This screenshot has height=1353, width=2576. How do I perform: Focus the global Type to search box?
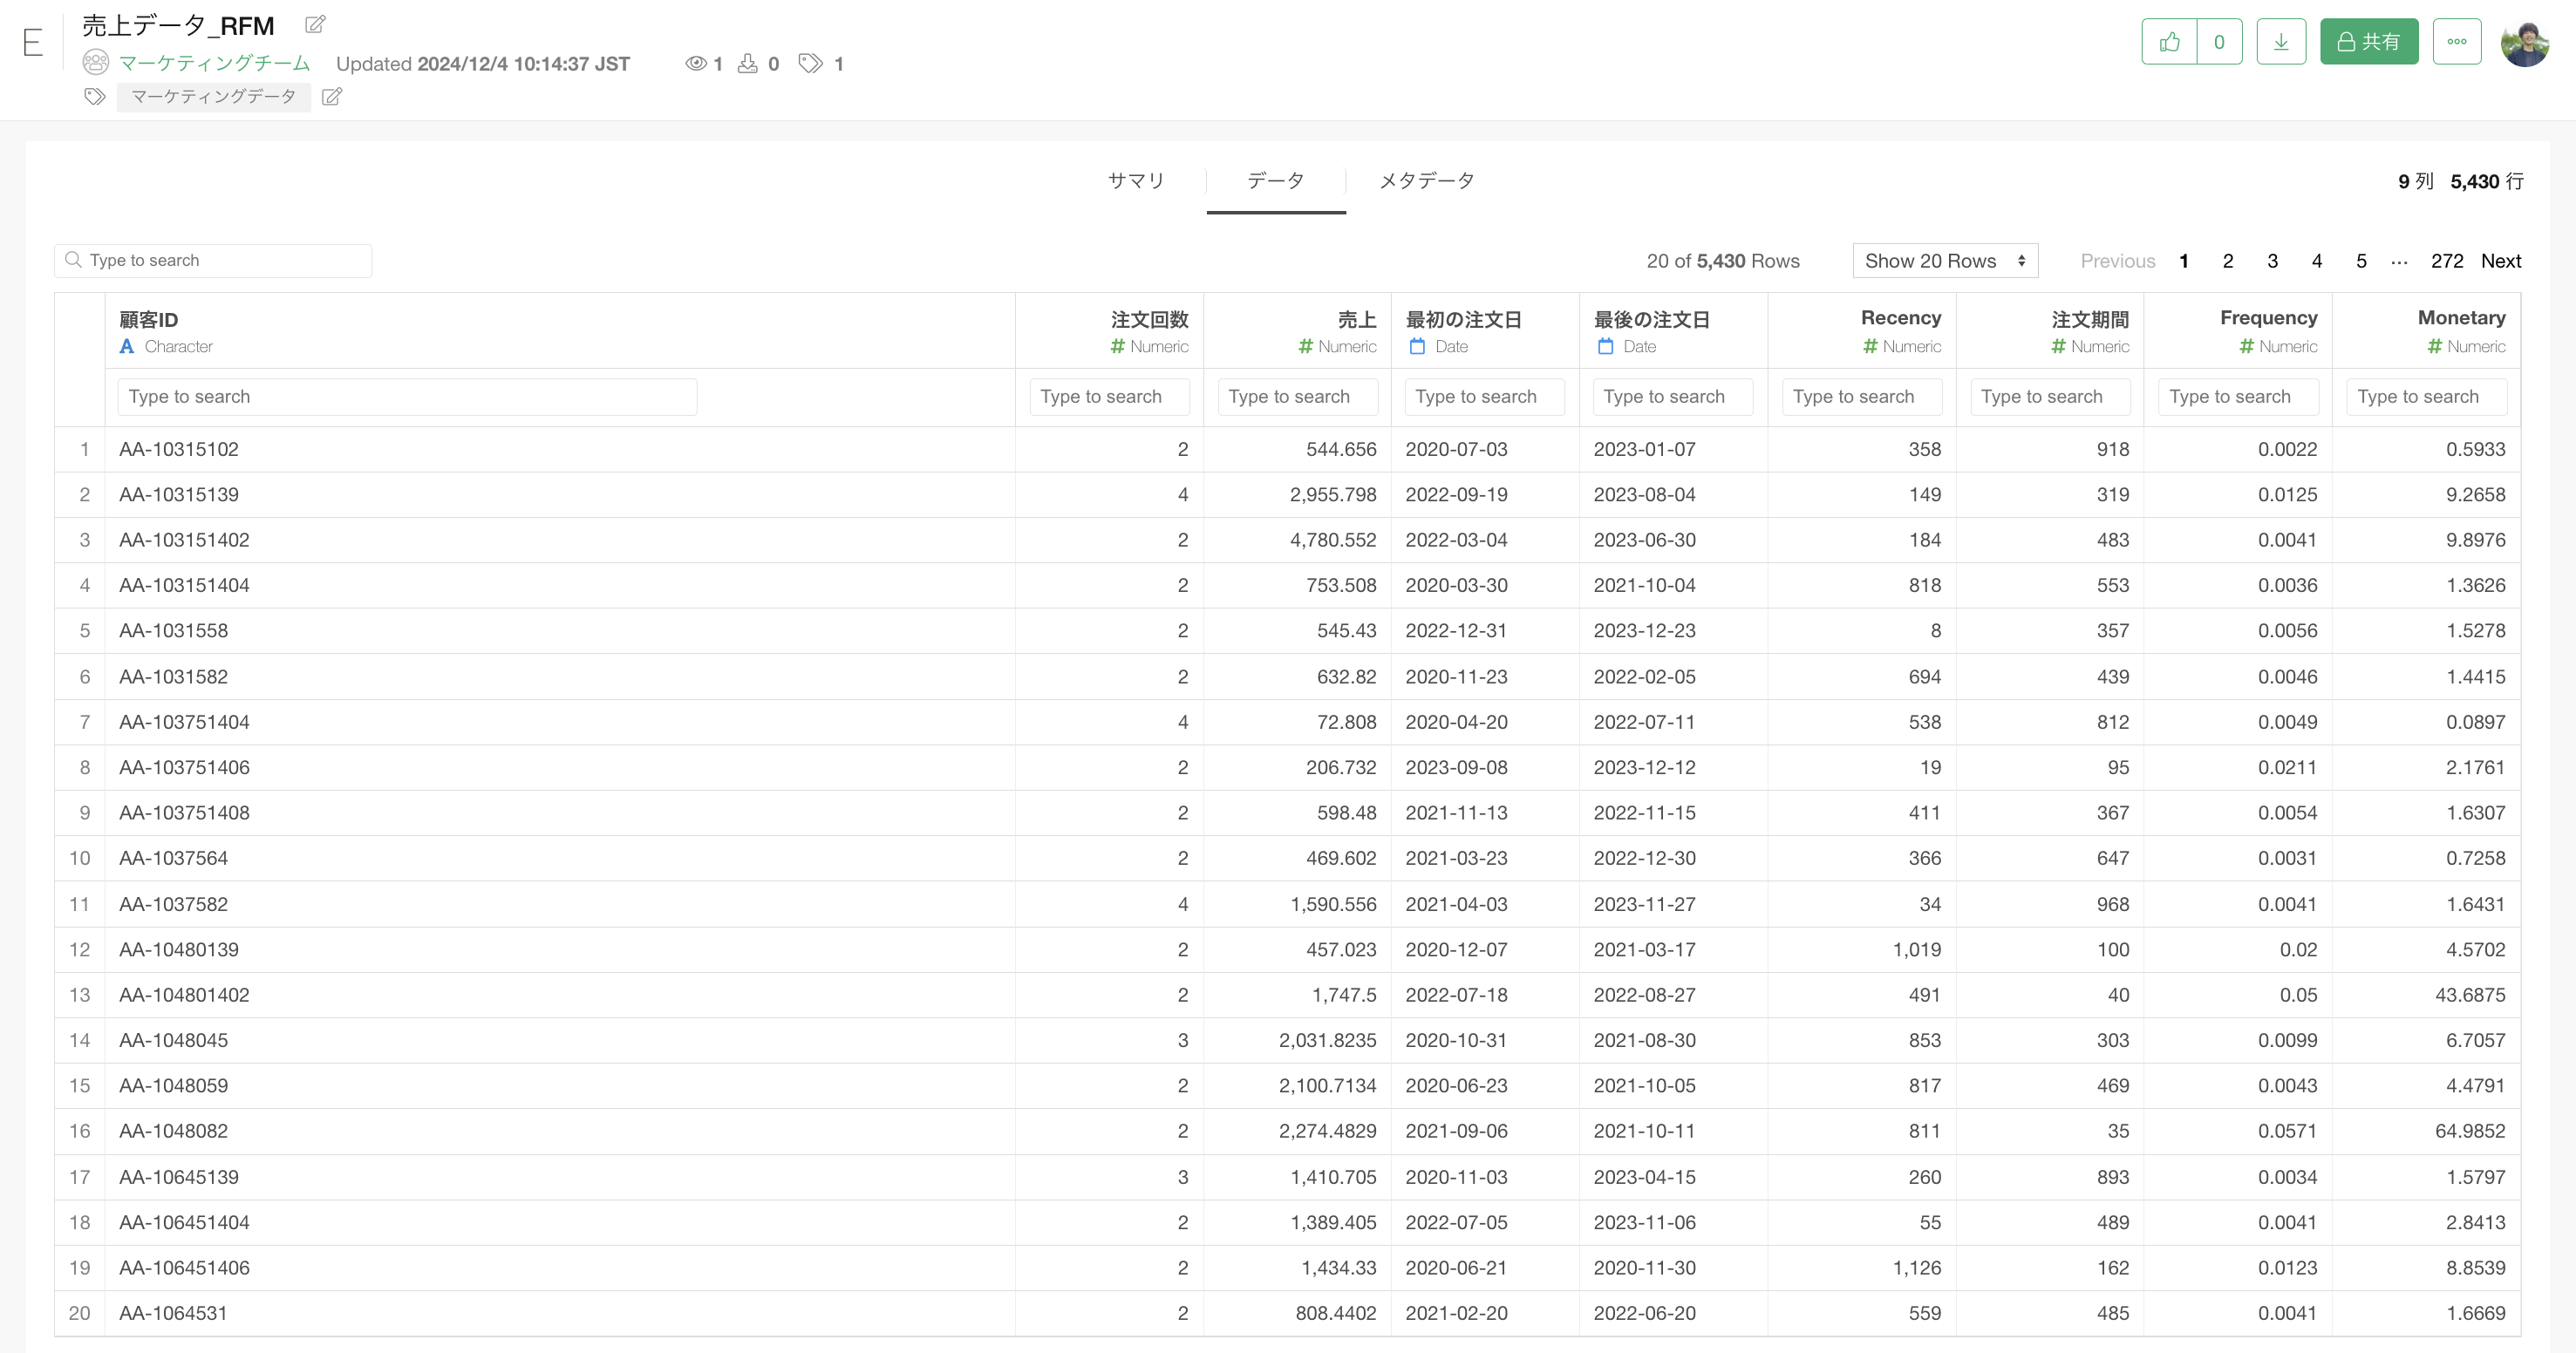tap(214, 261)
